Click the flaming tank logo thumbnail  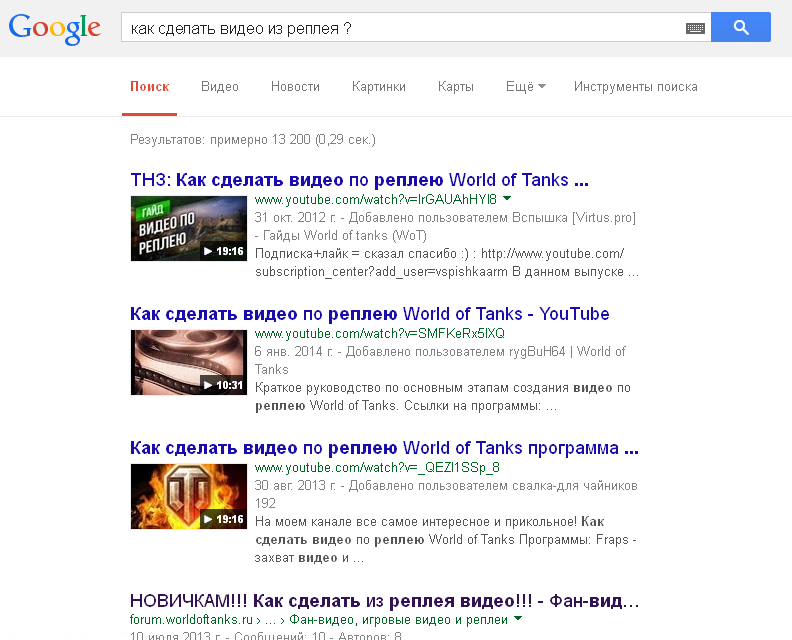coord(188,496)
